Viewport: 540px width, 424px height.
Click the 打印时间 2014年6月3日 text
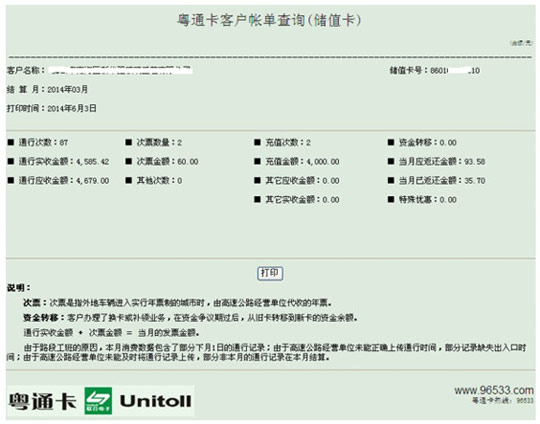point(52,108)
